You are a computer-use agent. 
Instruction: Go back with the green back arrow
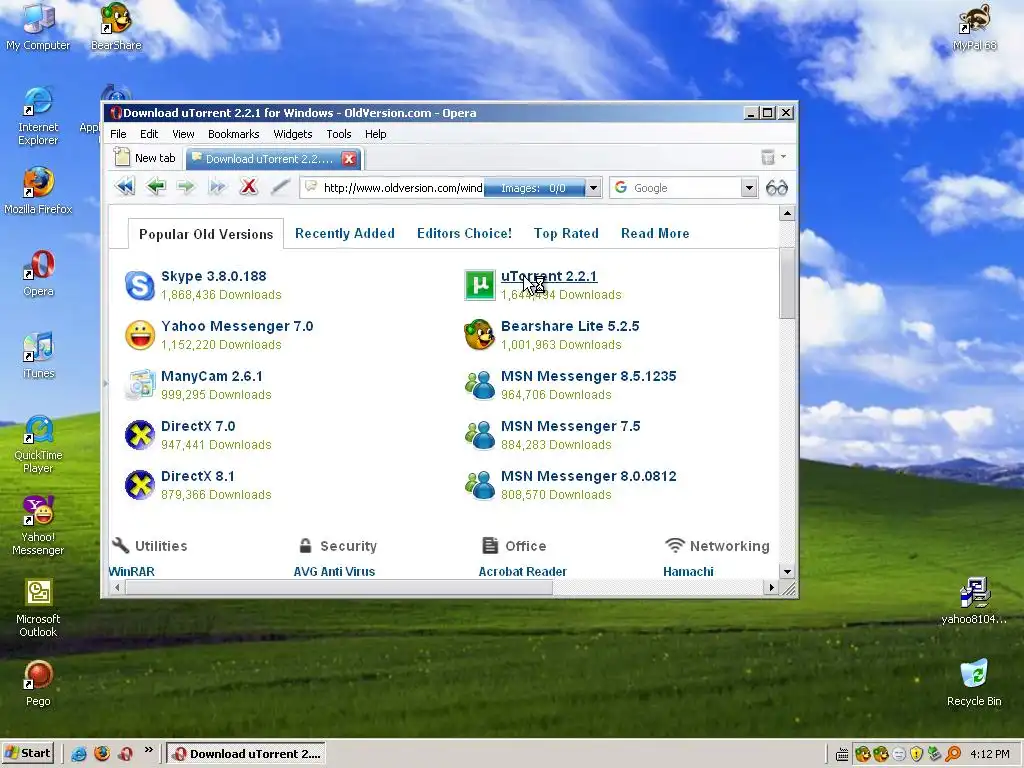(155, 187)
